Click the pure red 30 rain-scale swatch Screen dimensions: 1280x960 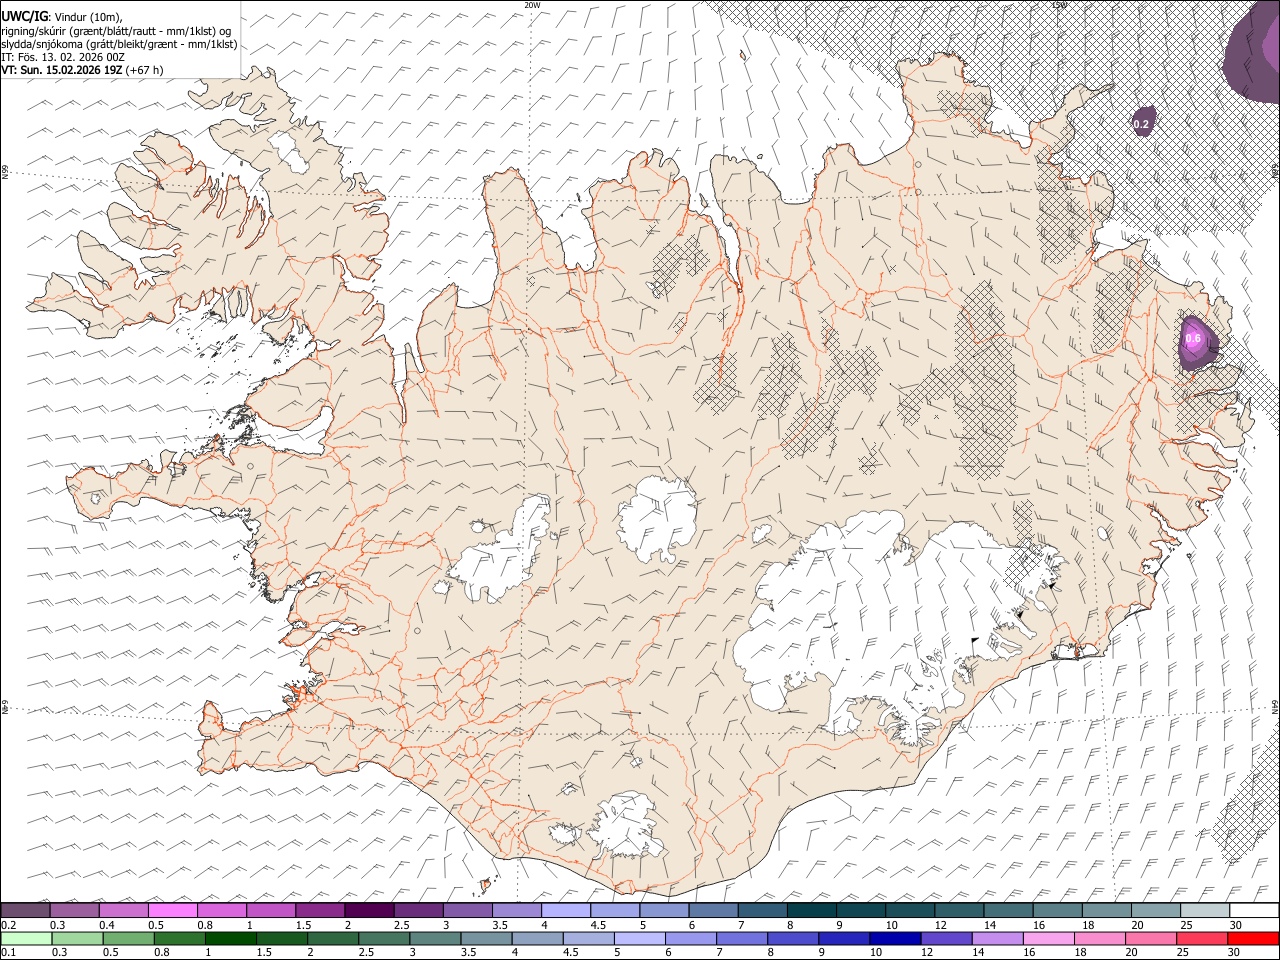(x=1254, y=939)
